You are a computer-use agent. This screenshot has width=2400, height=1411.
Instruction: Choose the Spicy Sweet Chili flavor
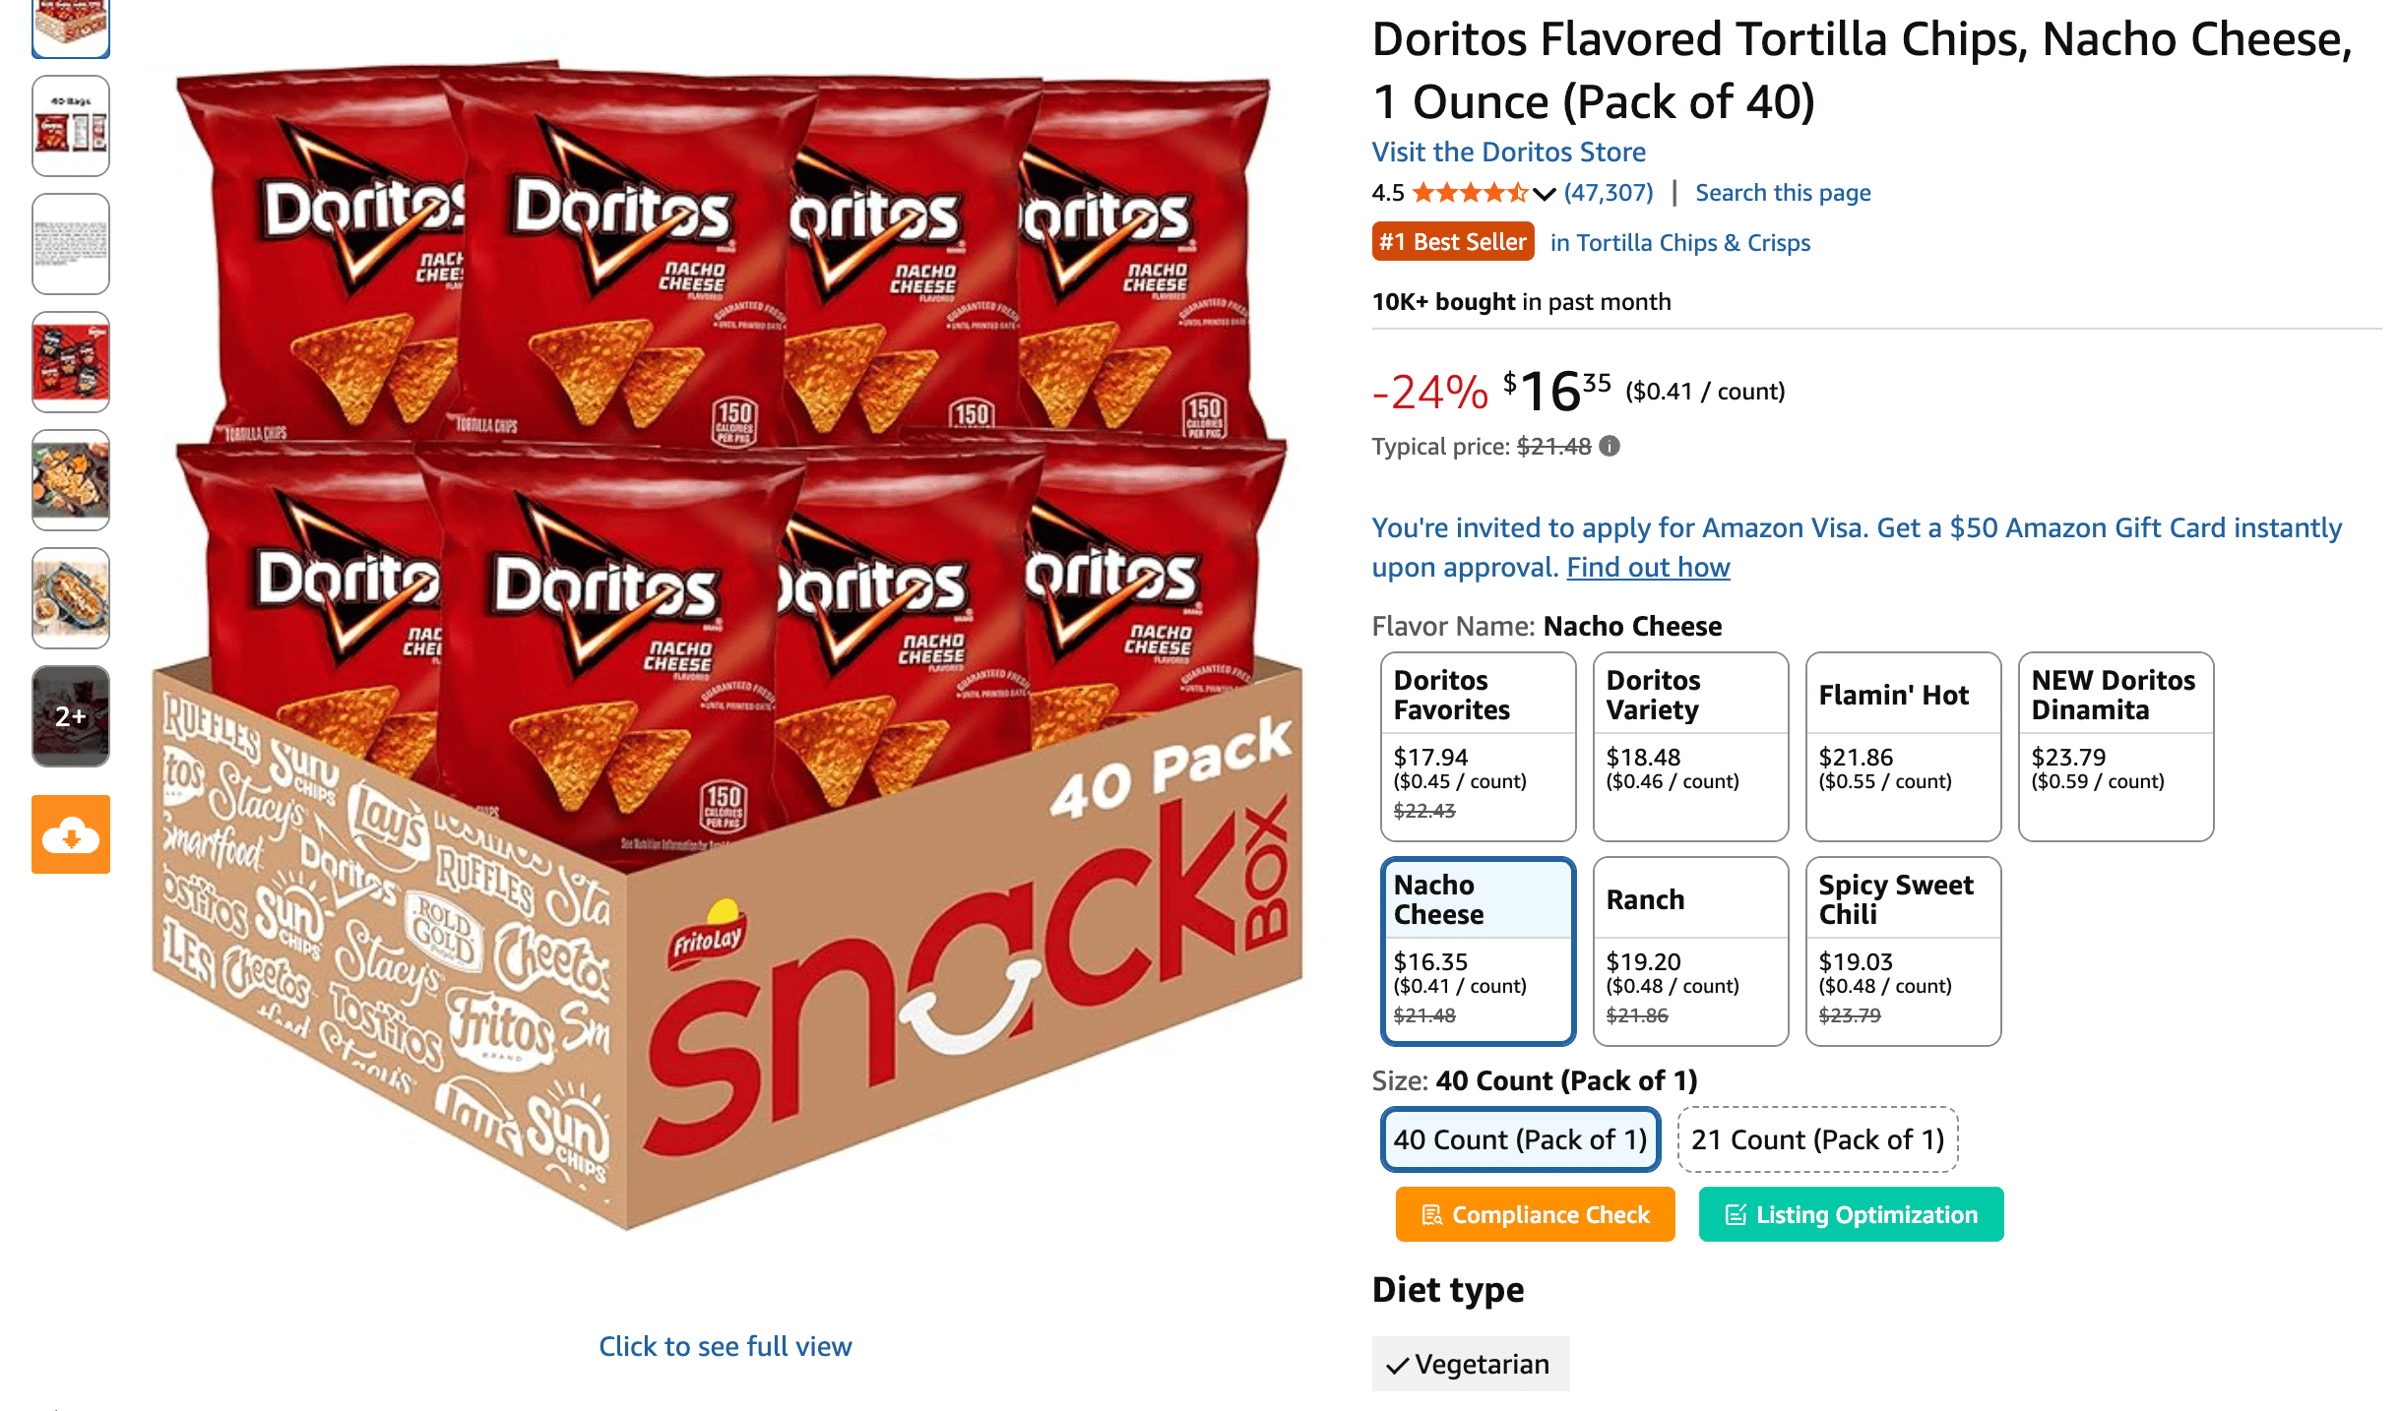tap(1901, 950)
